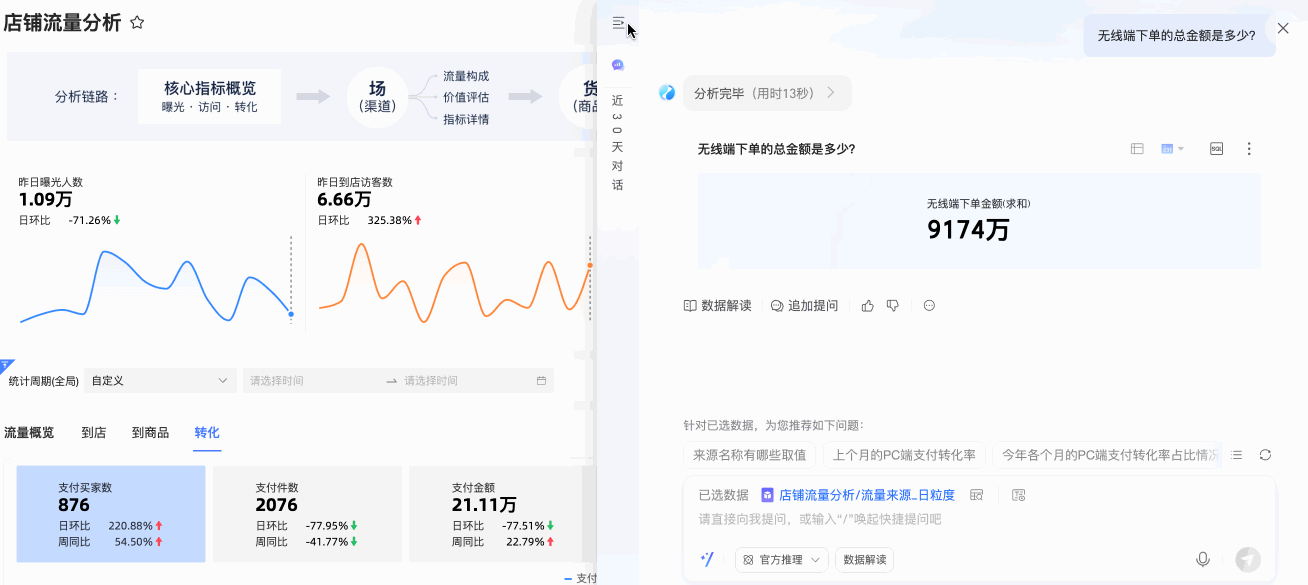
Task: Expand 分析完毕 (用时13秒) reasoning details
Action: pos(767,93)
